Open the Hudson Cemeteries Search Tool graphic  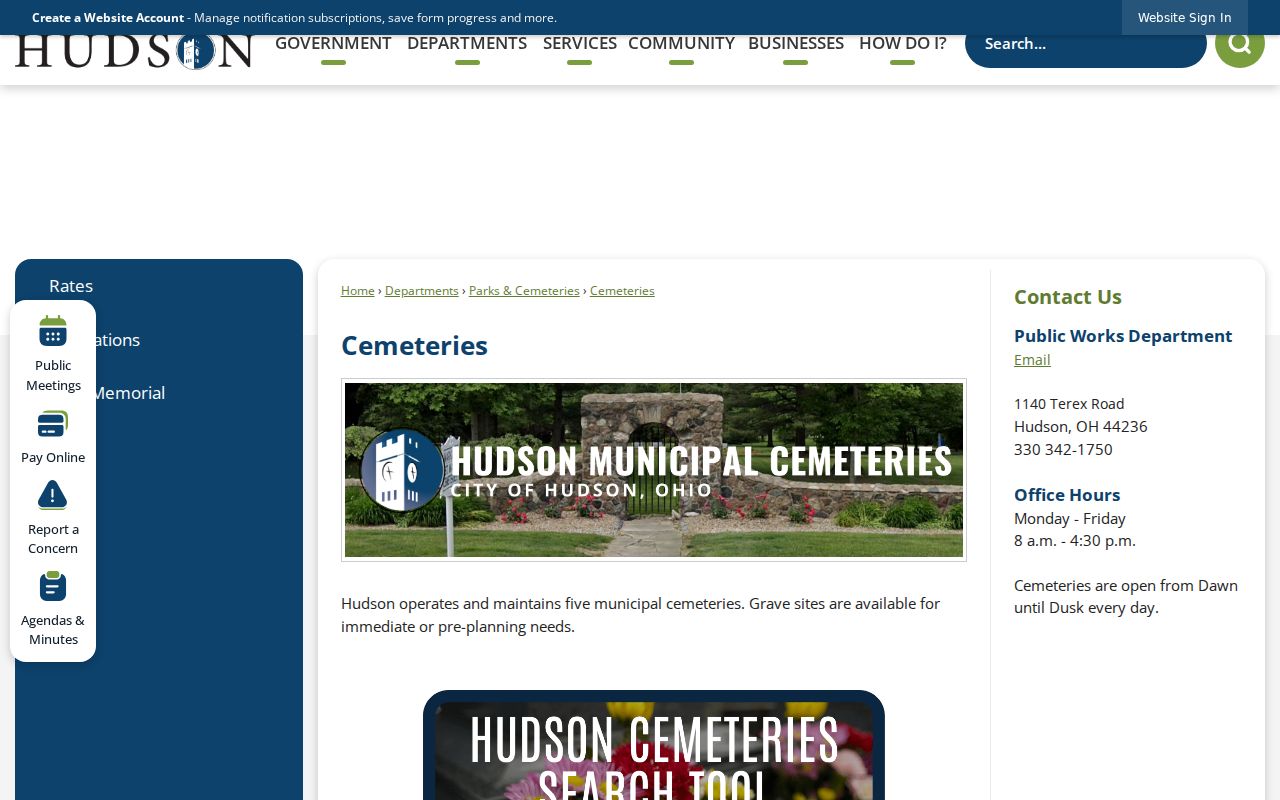(654, 745)
